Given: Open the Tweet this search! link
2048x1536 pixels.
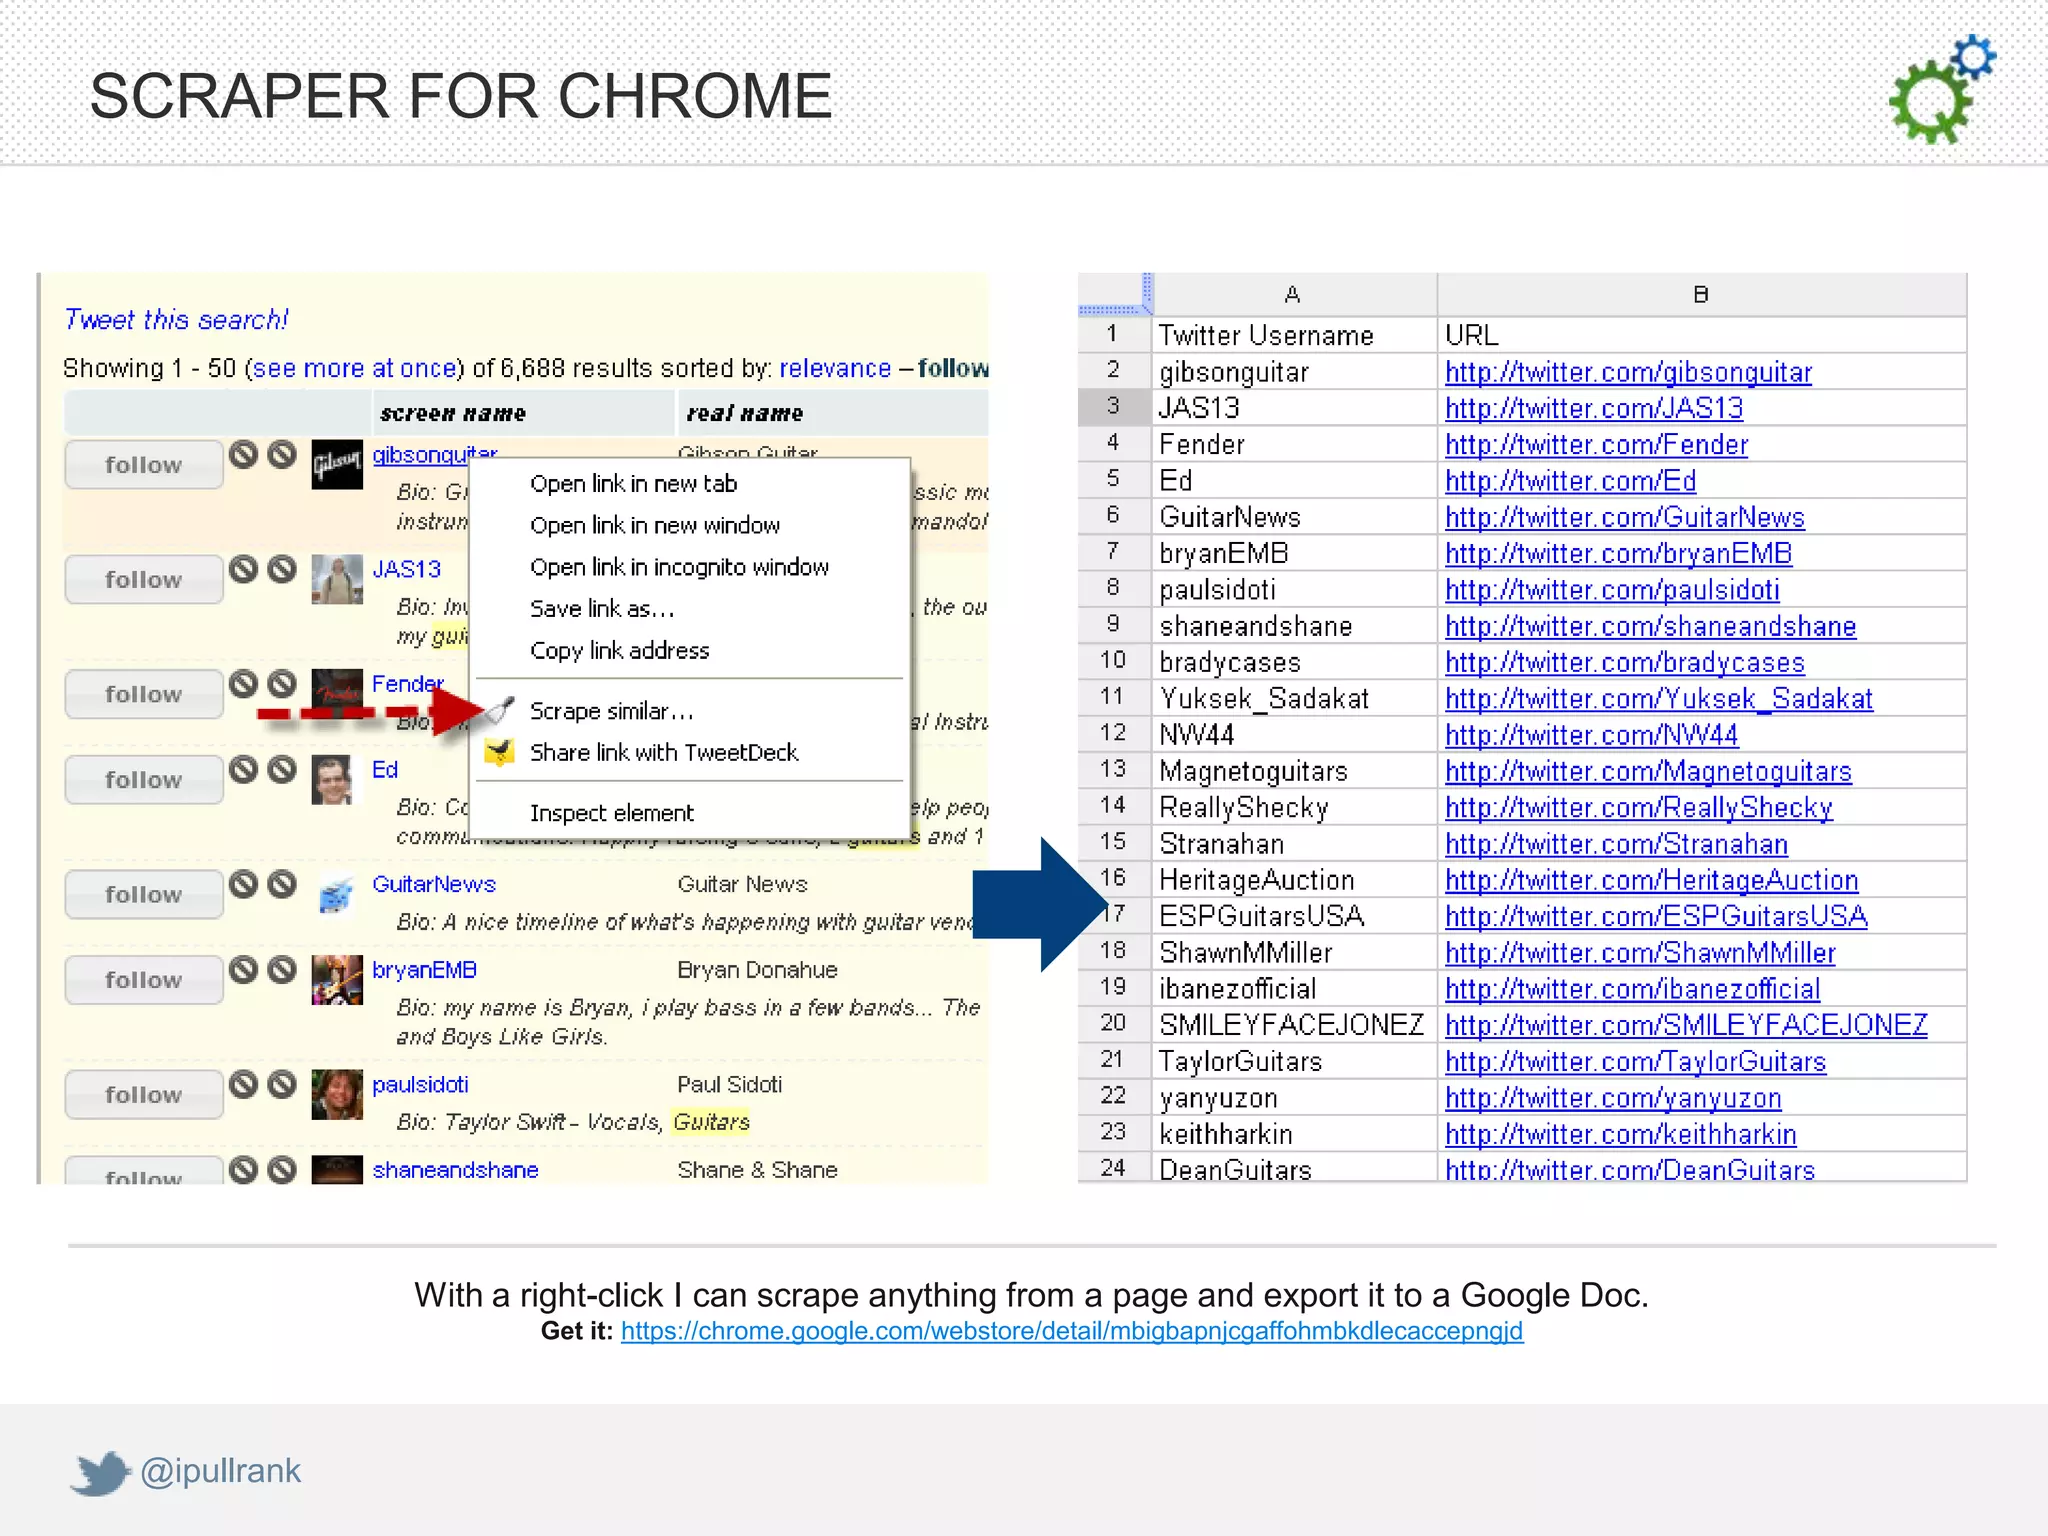Looking at the screenshot, I should [176, 320].
